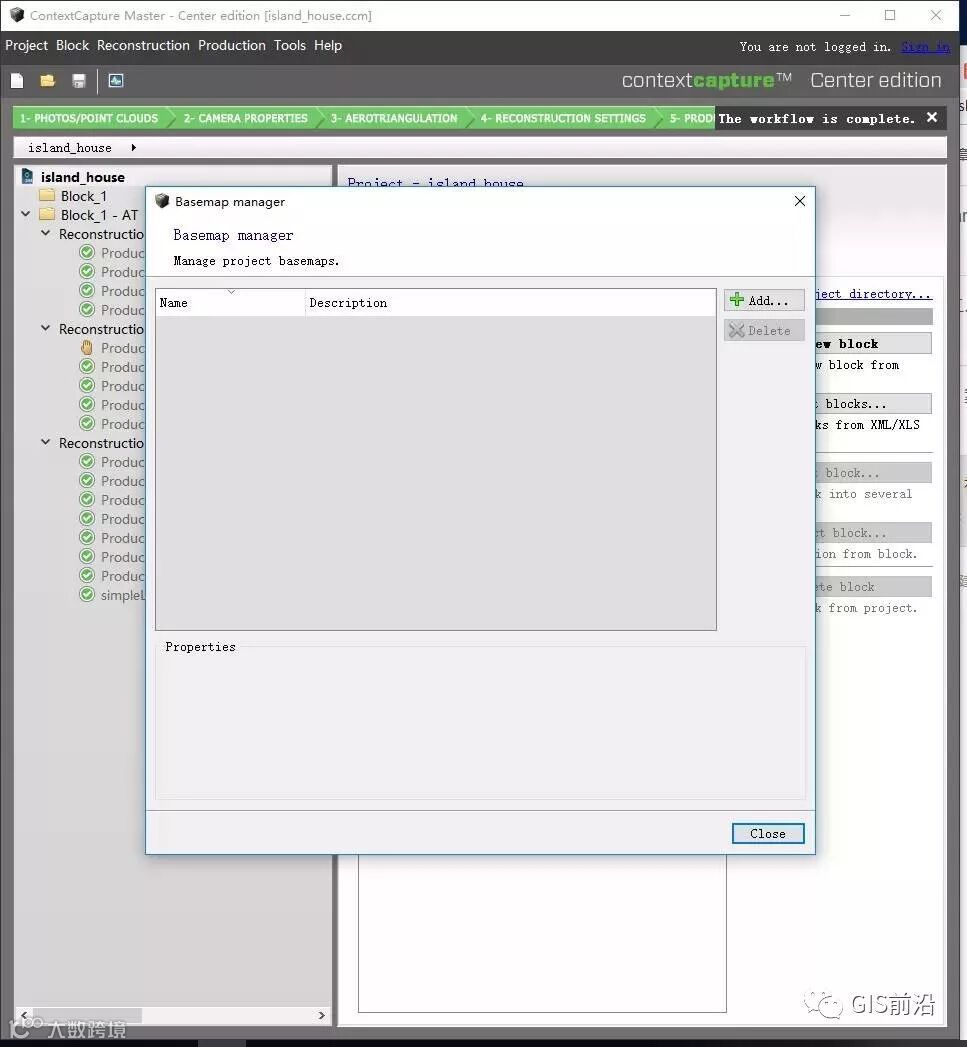Select the Block_1 tree item
The width and height of the screenshot is (967, 1047).
pos(83,196)
